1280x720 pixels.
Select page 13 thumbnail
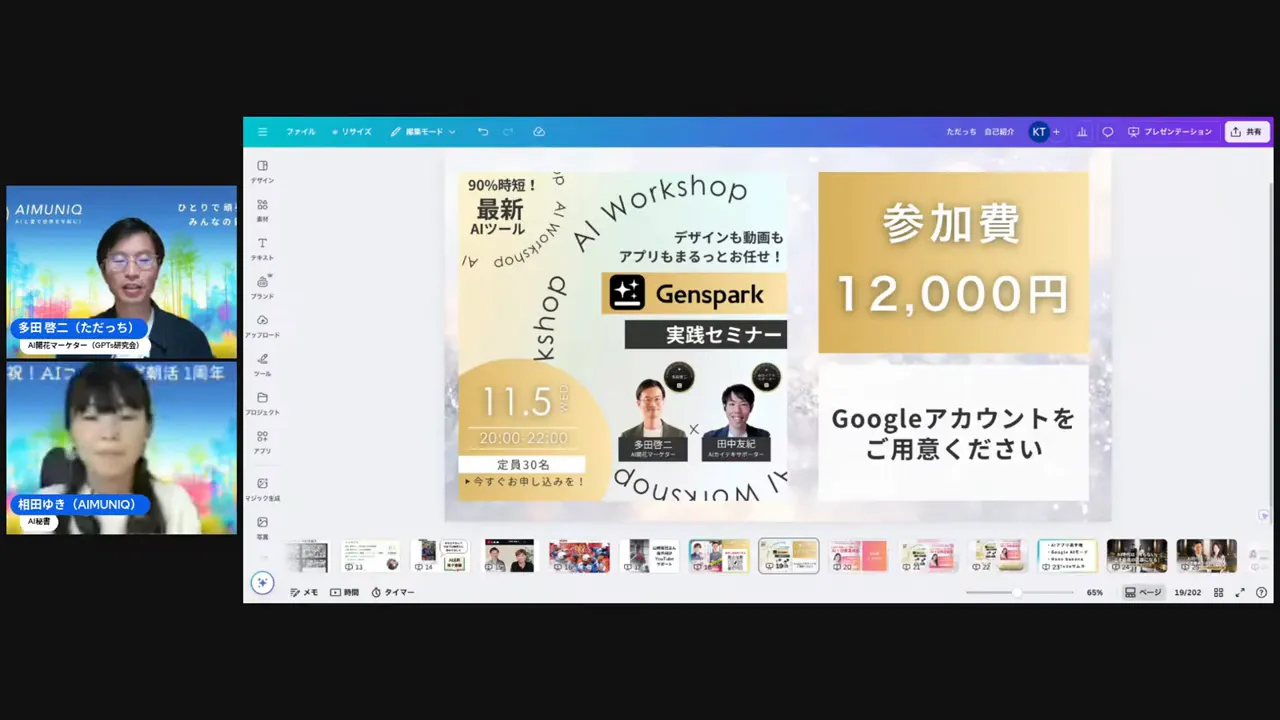click(370, 556)
